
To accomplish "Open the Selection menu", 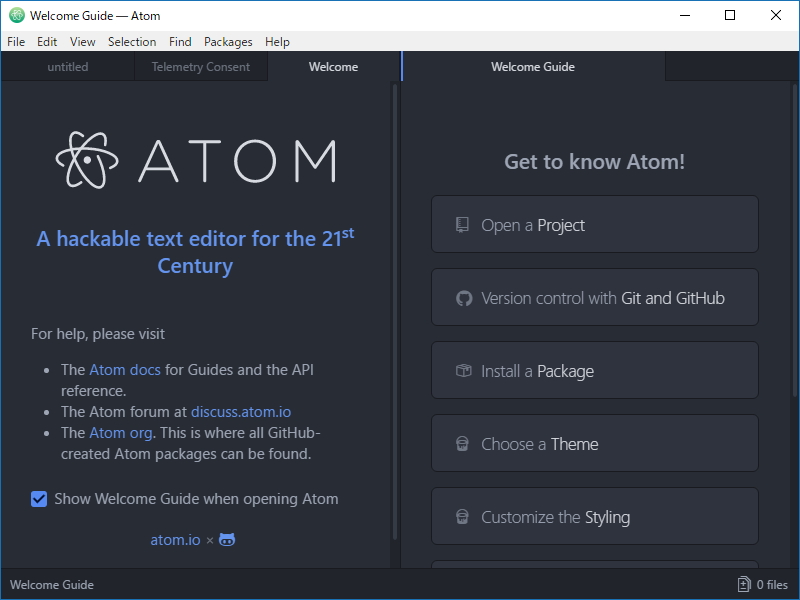I will click(x=132, y=42).
